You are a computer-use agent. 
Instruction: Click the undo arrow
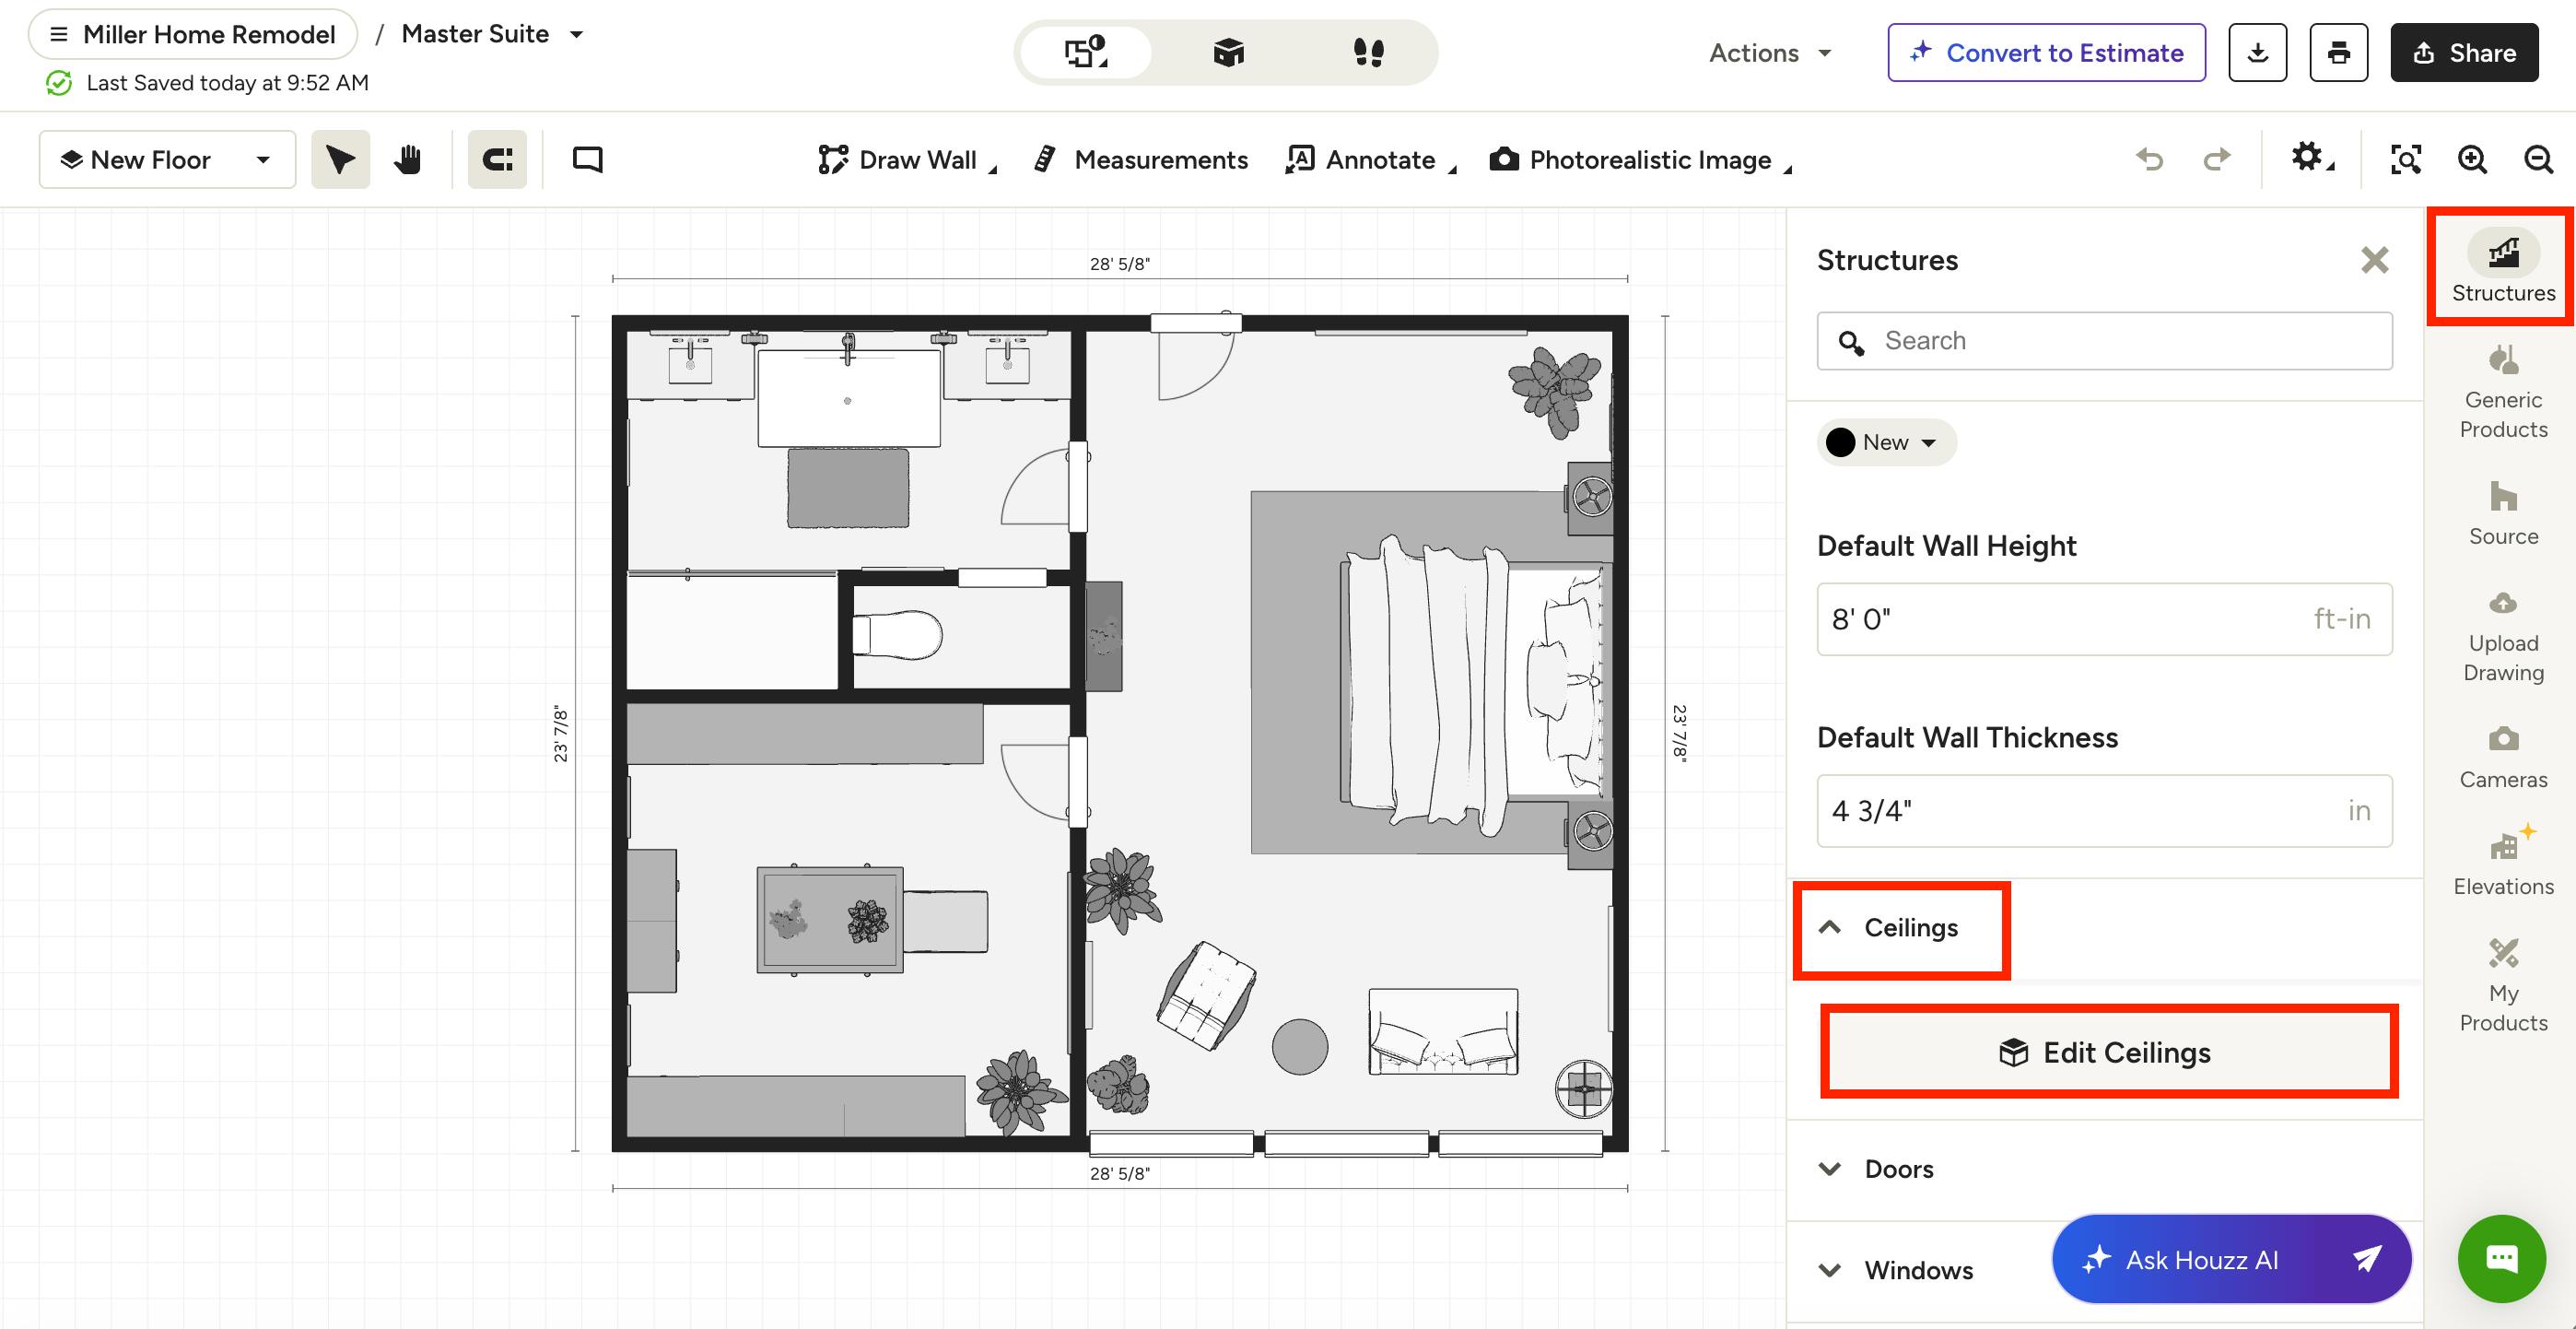2149,159
